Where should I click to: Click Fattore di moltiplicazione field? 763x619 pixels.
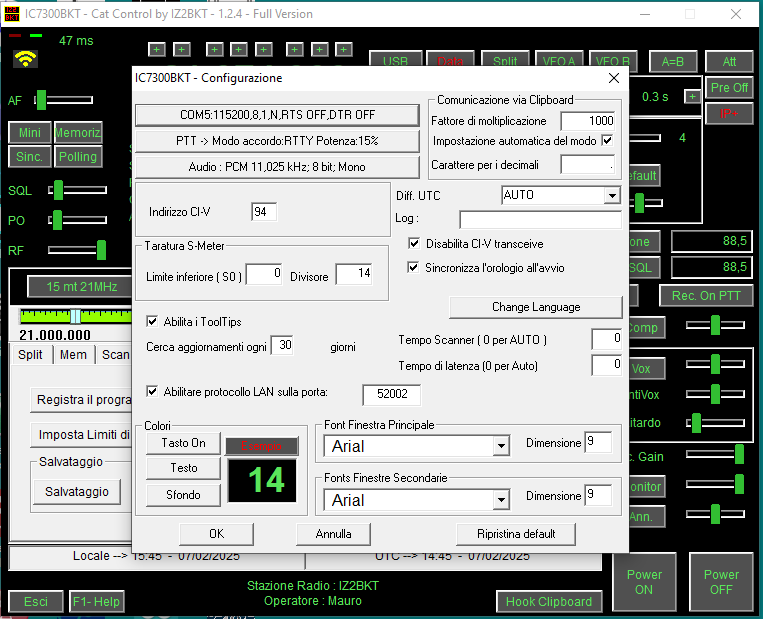(x=587, y=121)
